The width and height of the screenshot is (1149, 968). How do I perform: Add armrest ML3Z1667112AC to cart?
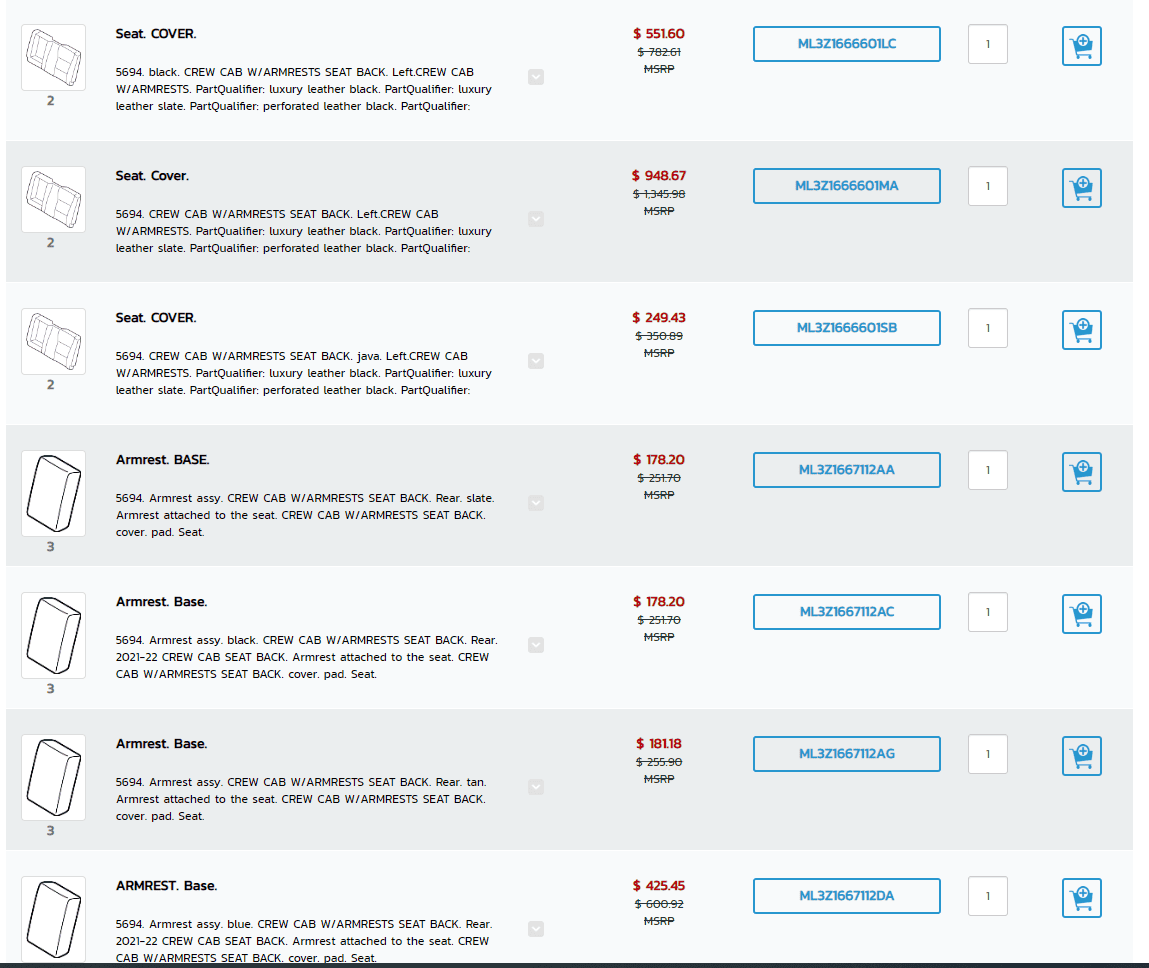[x=1081, y=614]
